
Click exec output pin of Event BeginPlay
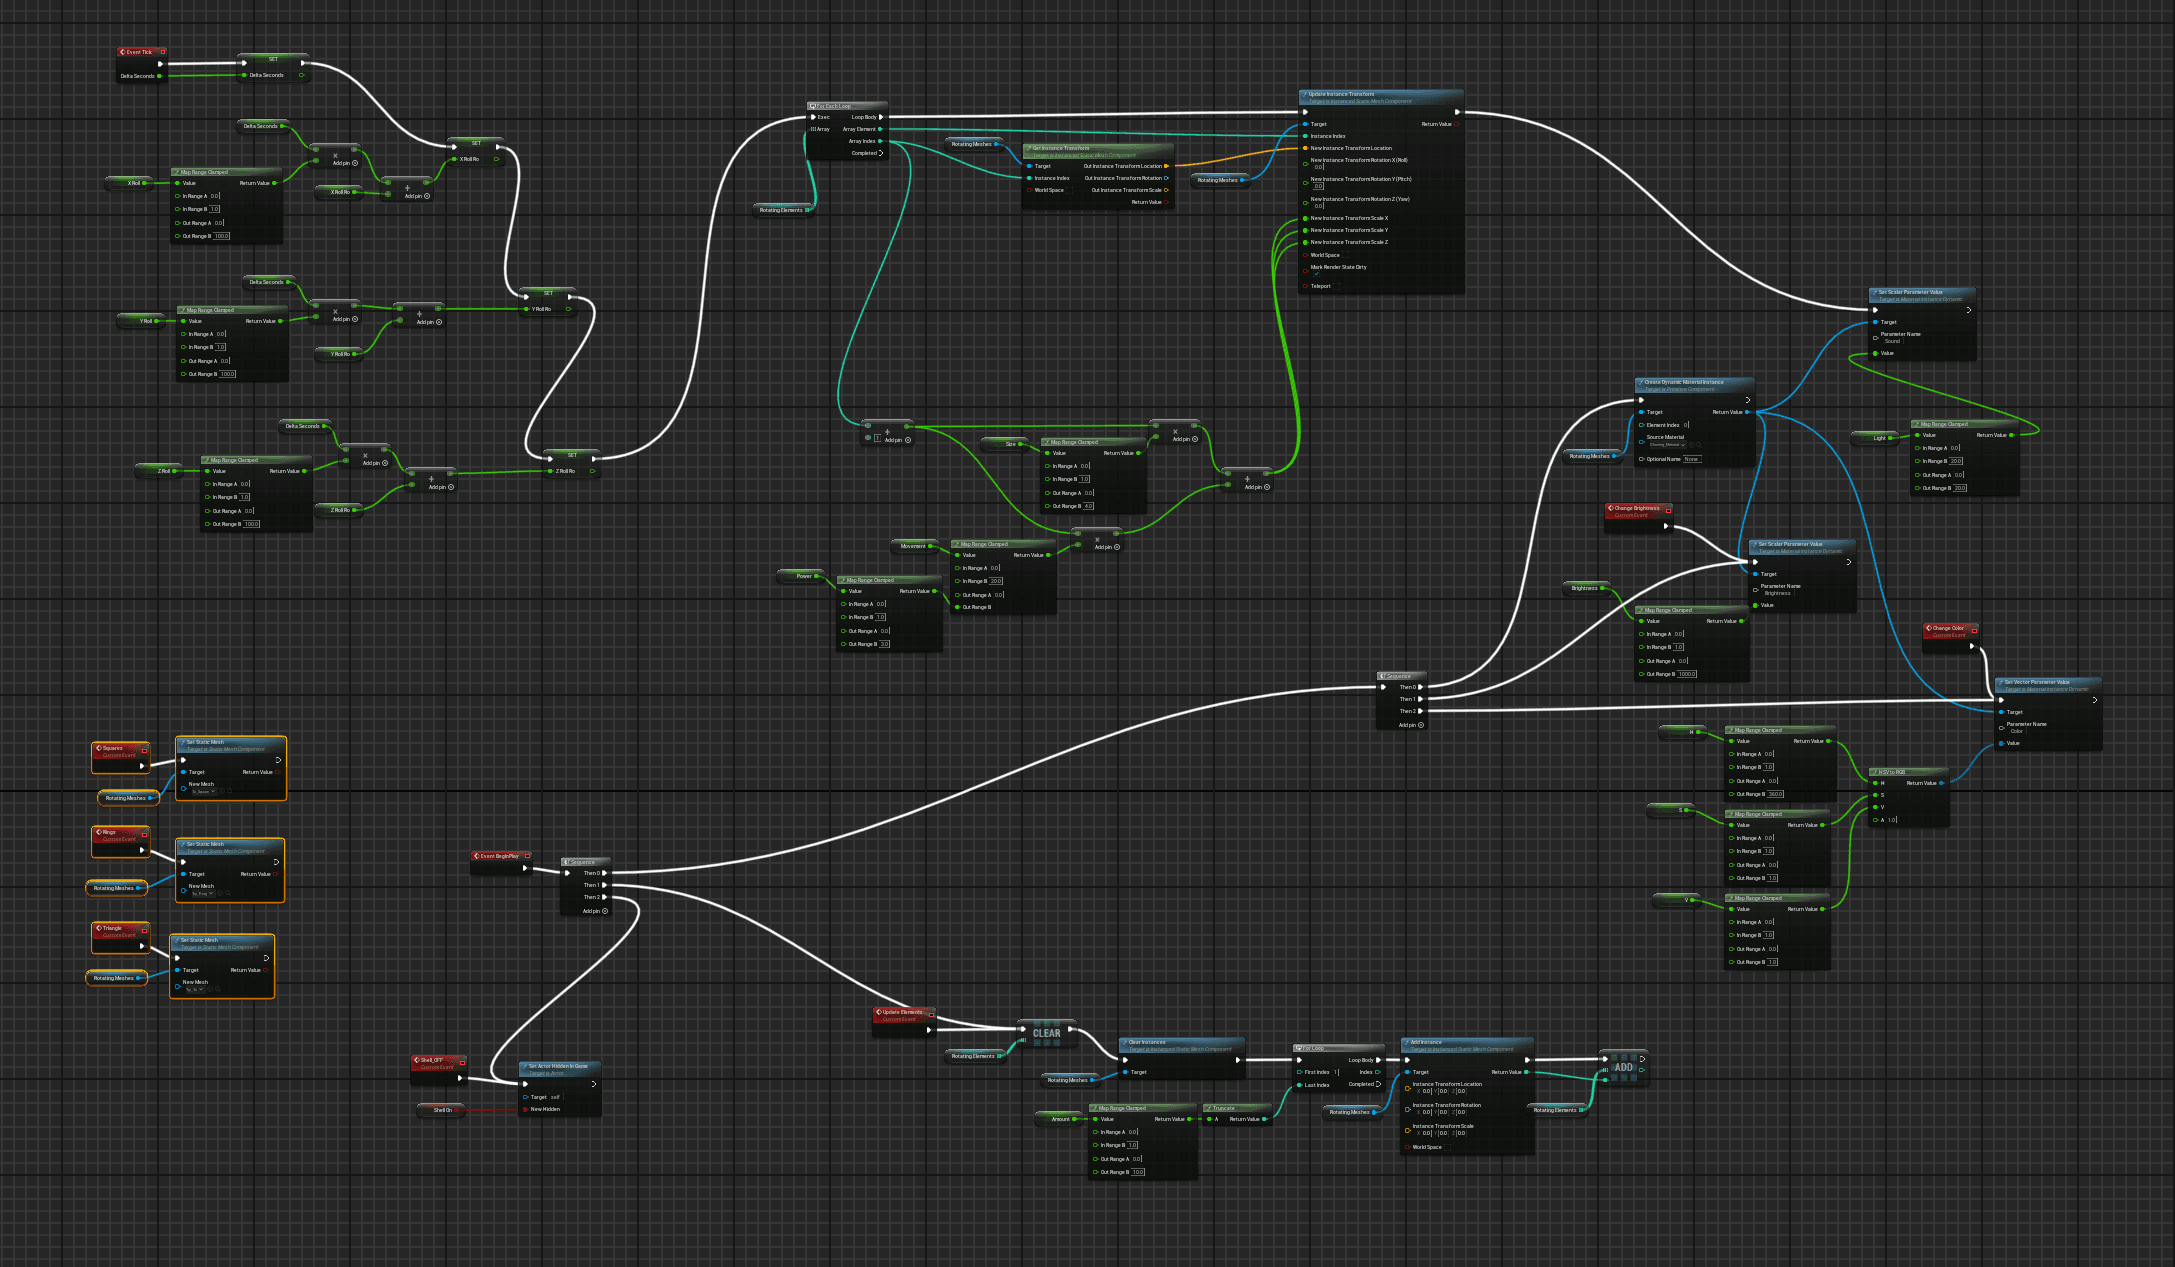[525, 868]
